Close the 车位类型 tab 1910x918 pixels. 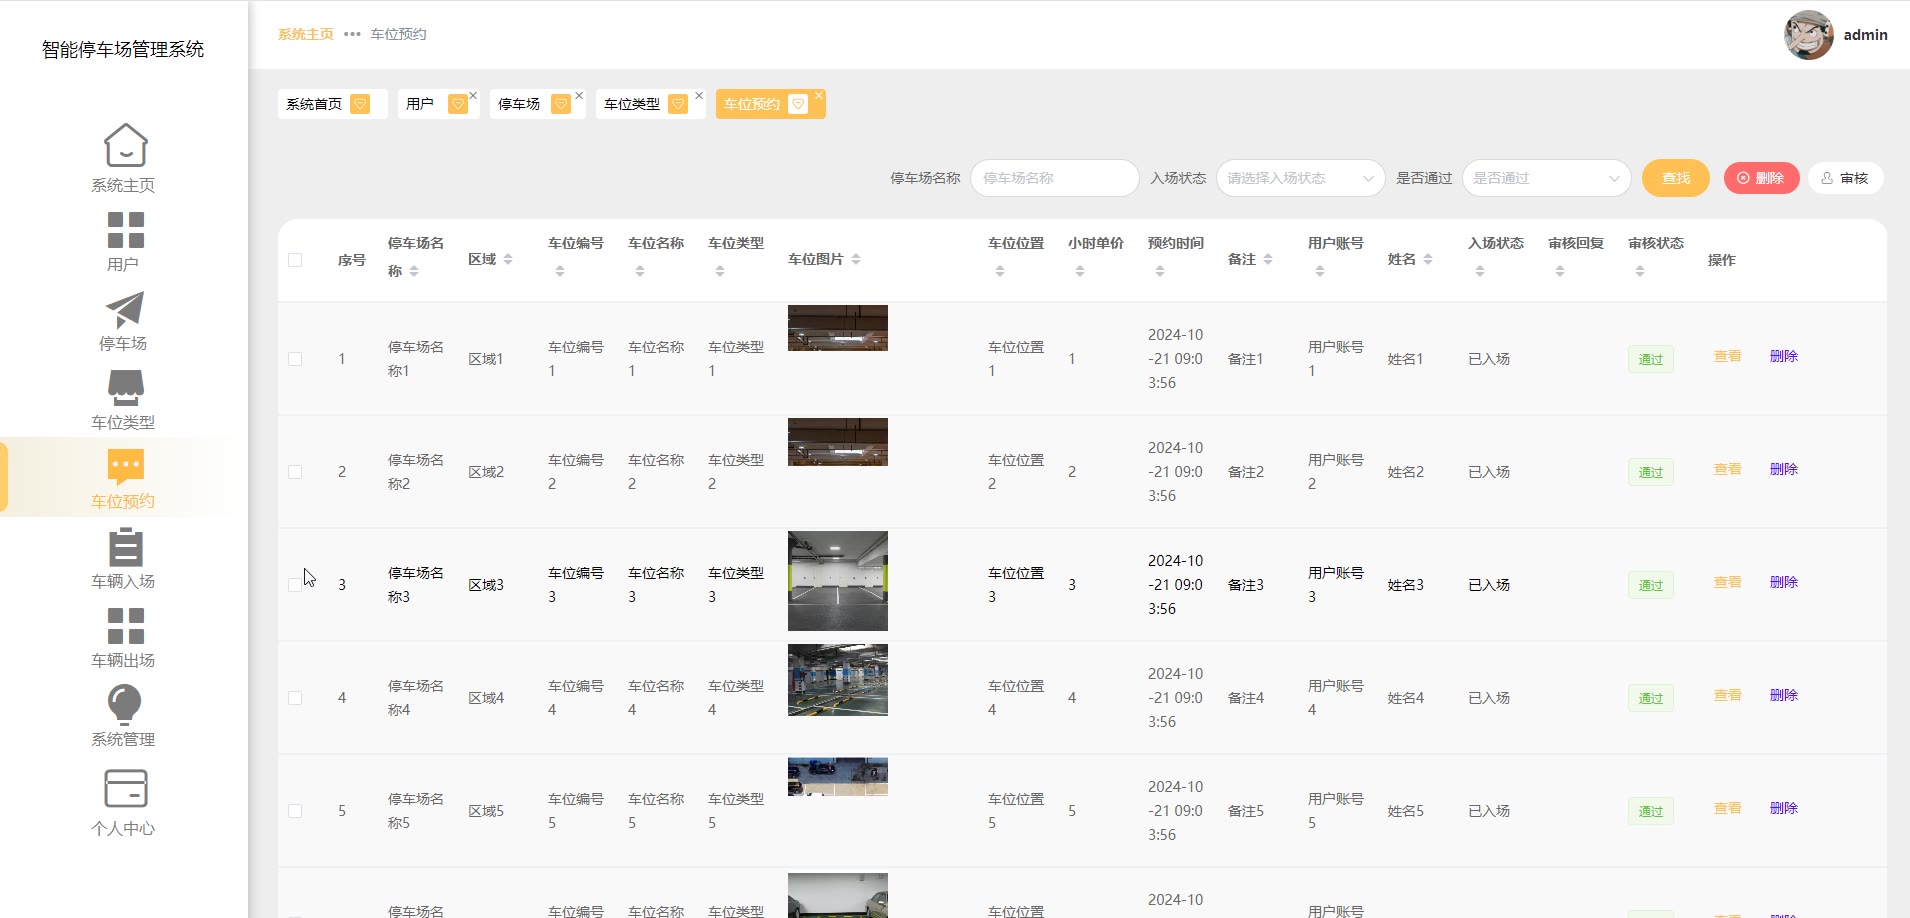coord(699,96)
